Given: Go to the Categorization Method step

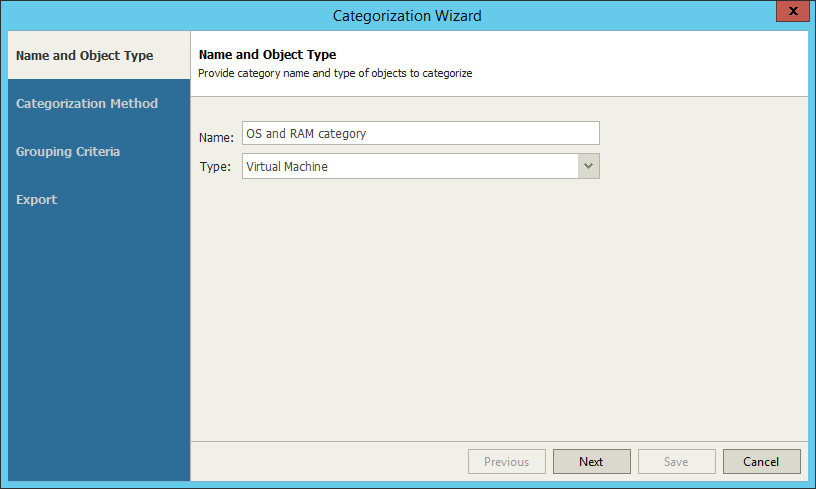Looking at the screenshot, I should 87,104.
